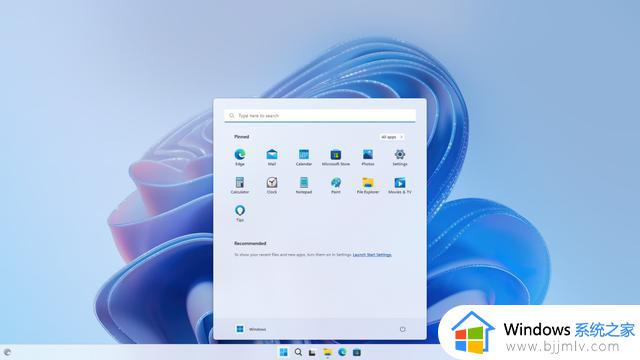The width and height of the screenshot is (640, 360).
Task: Launch Notepad from pinned apps
Action: [304, 185]
